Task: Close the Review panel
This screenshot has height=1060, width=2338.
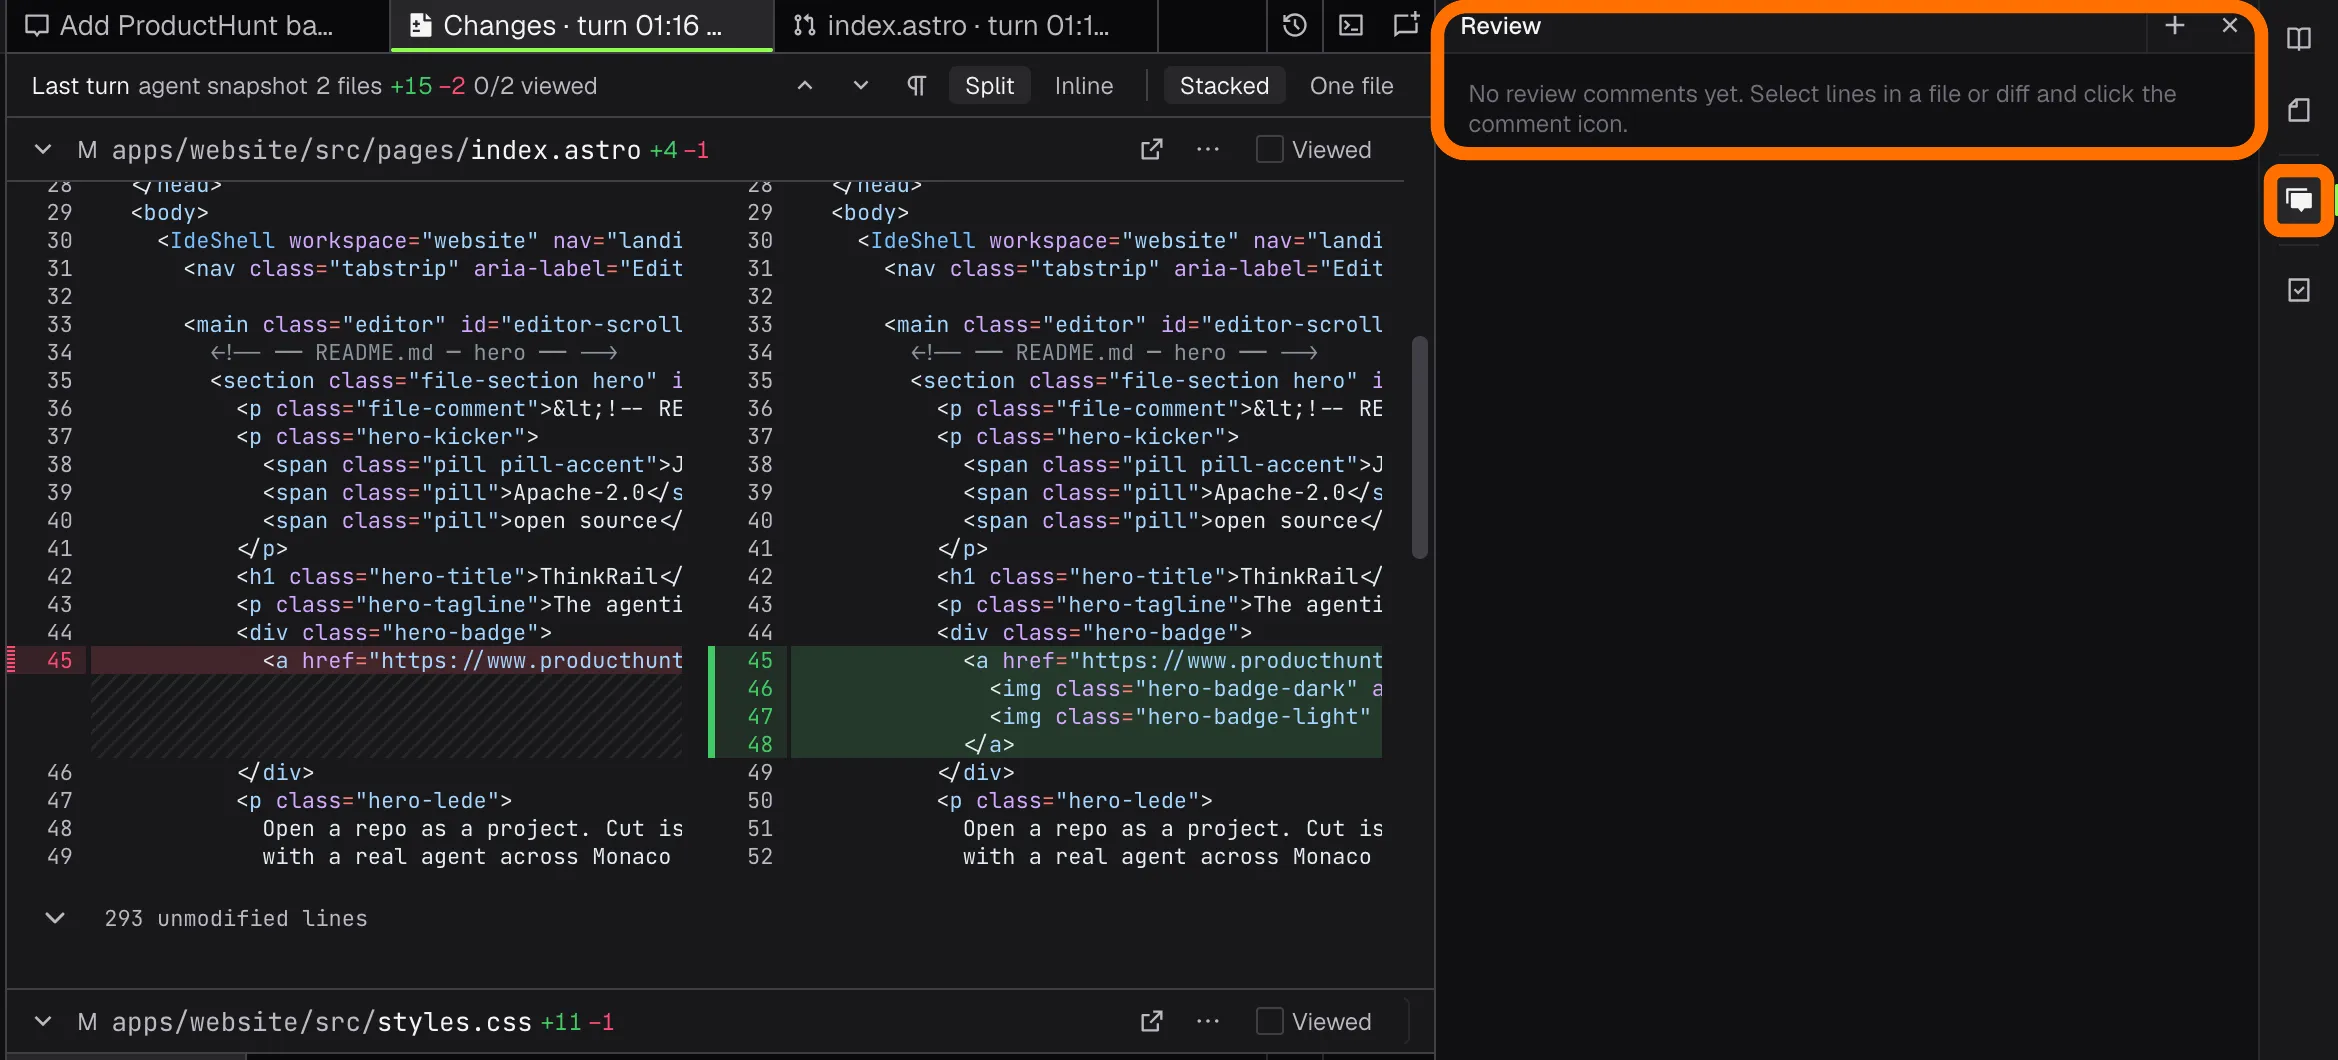Action: (x=2230, y=26)
